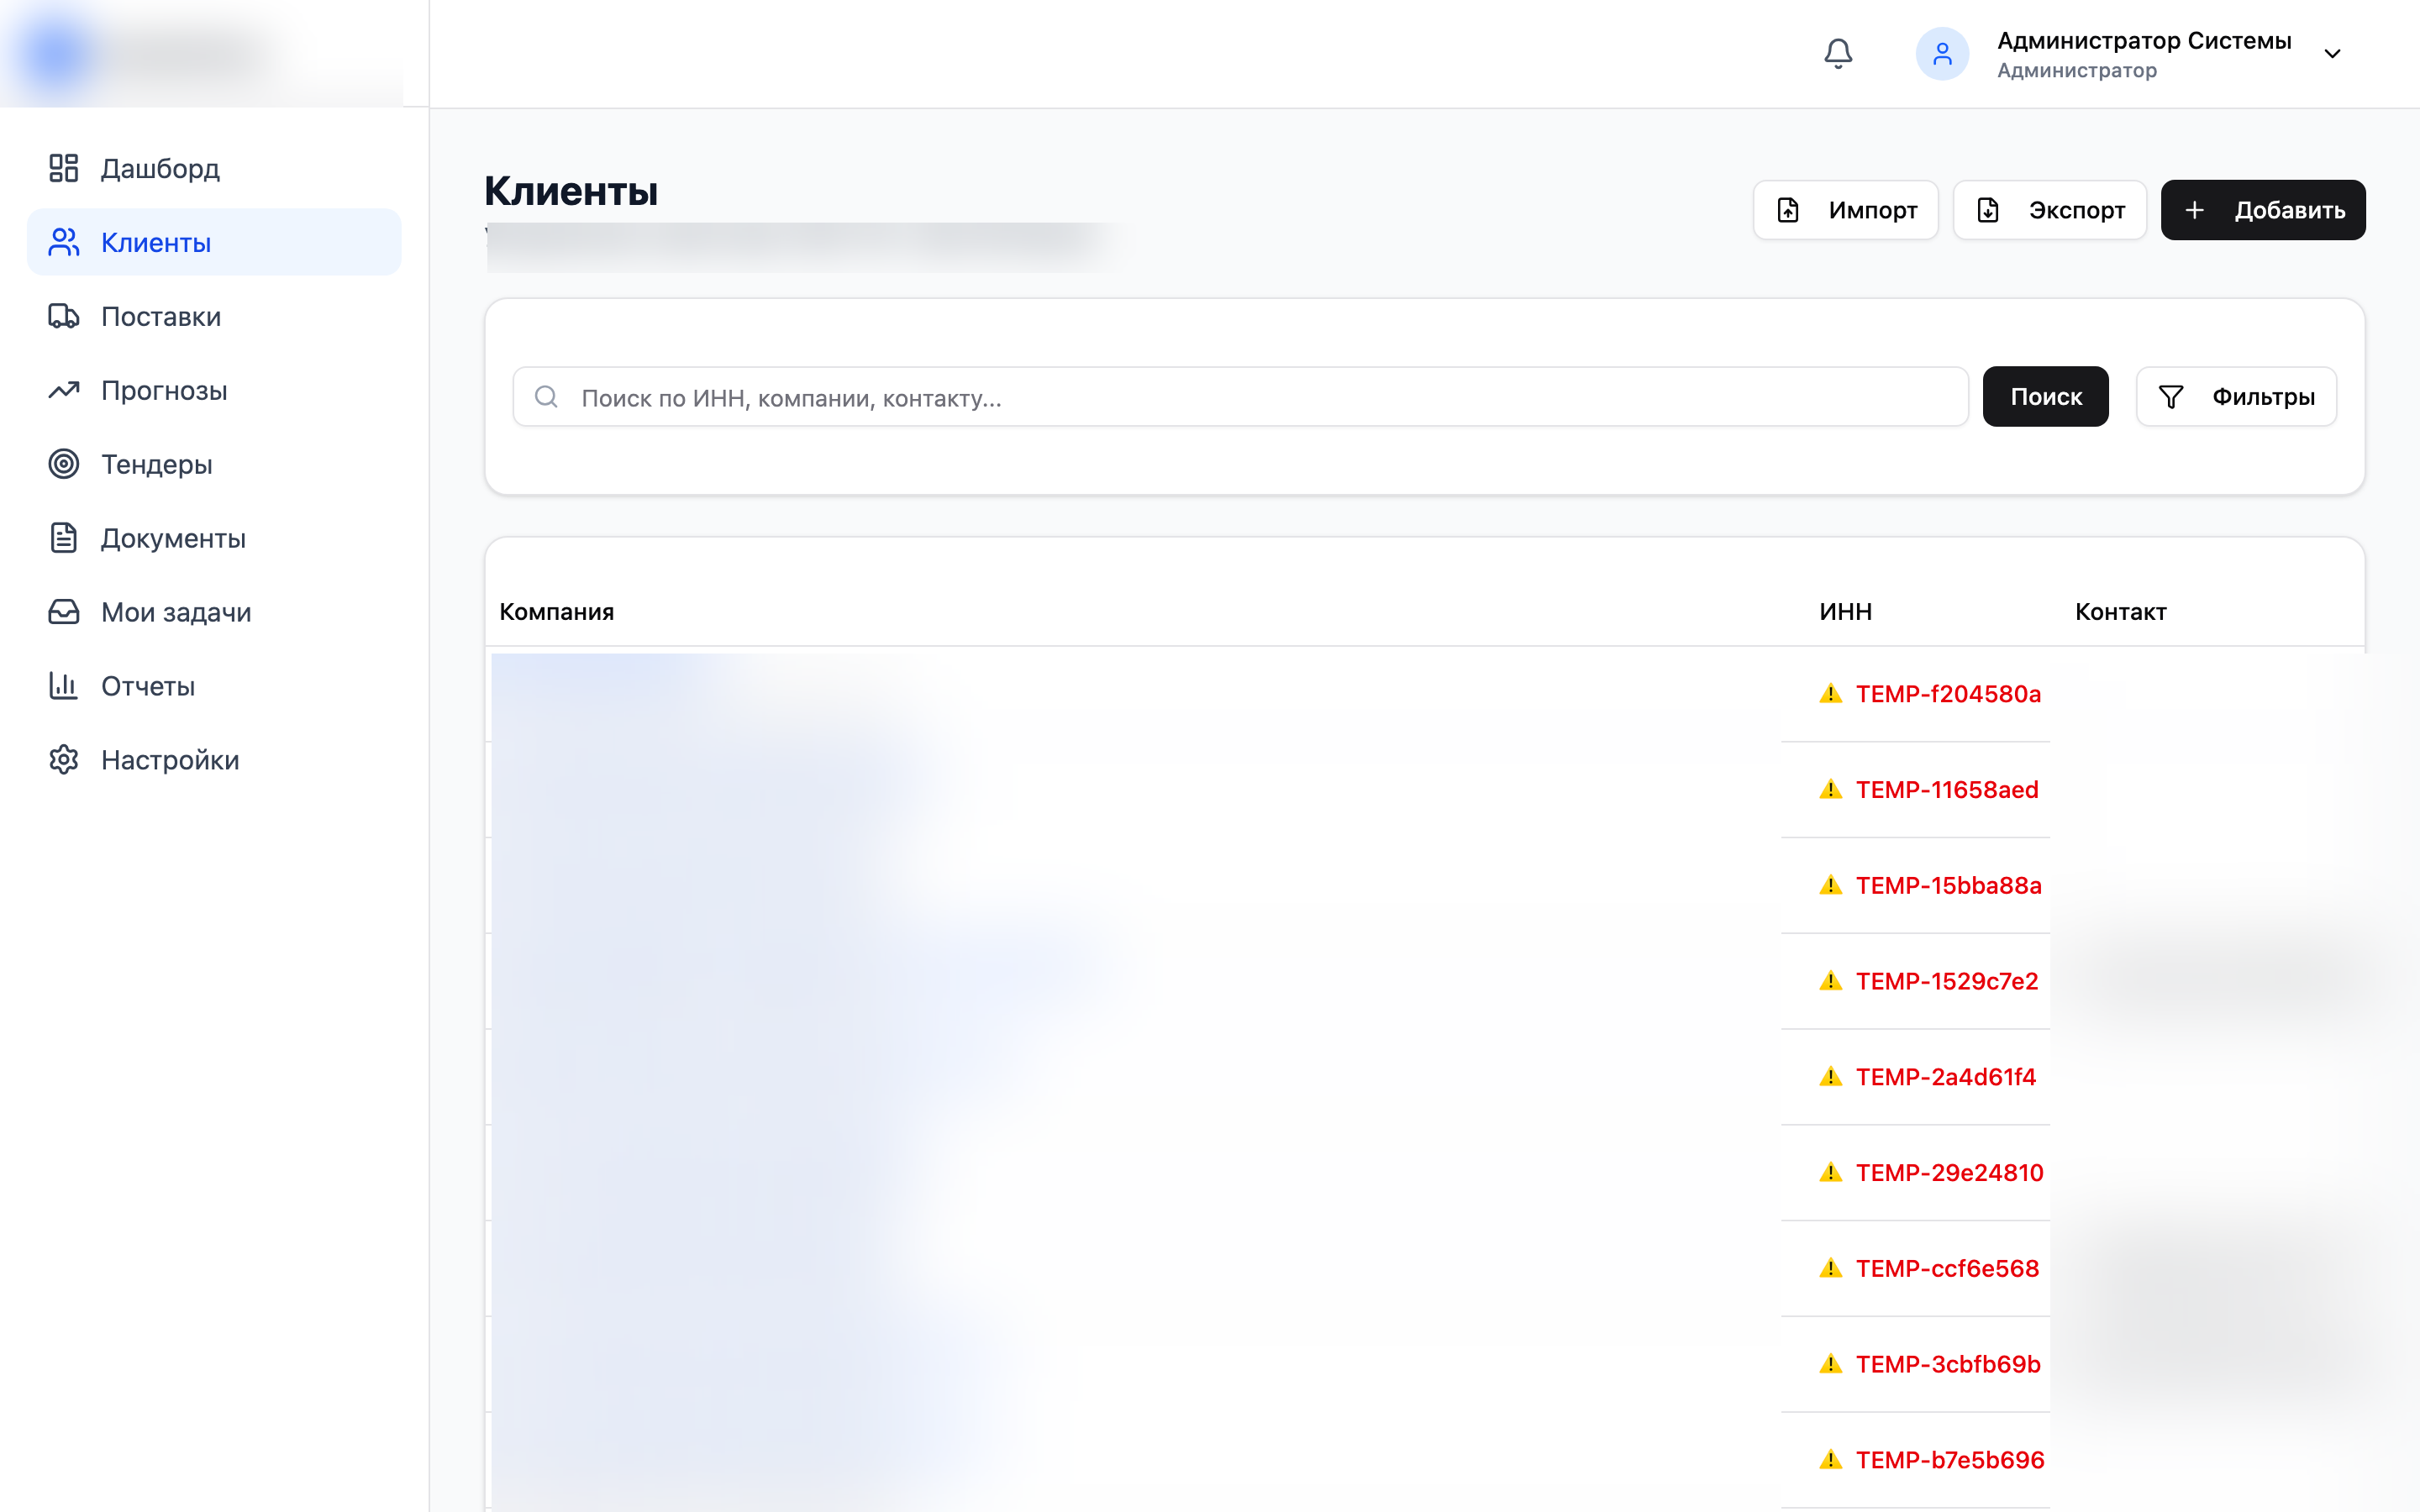
Task: Focus the search by ИНН input field
Action: coord(1240,397)
